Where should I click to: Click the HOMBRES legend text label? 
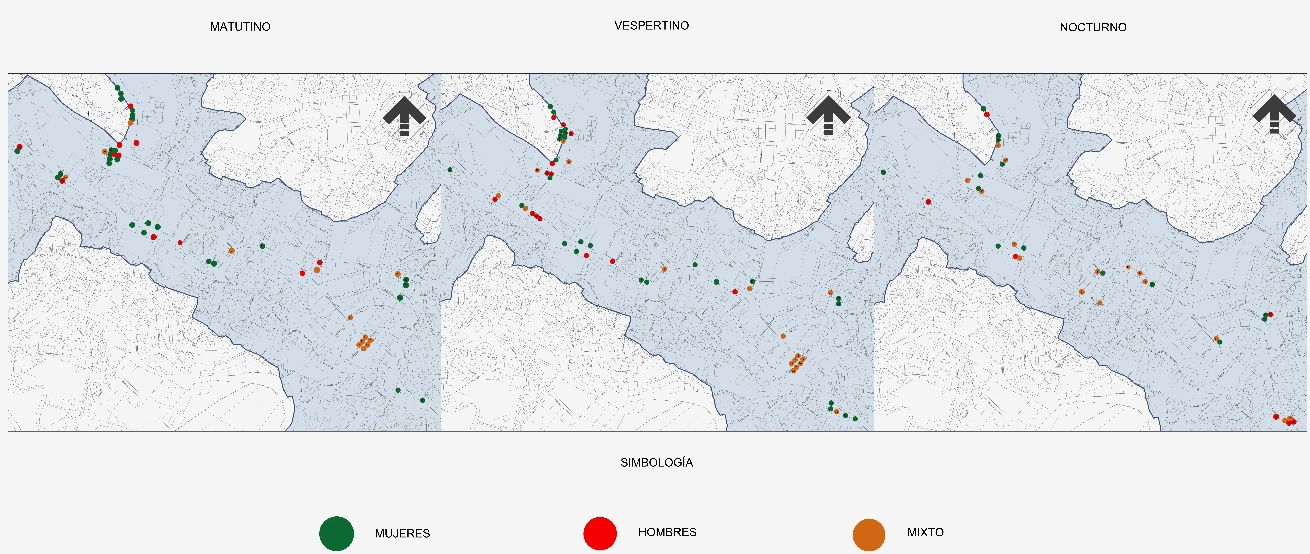click(667, 532)
